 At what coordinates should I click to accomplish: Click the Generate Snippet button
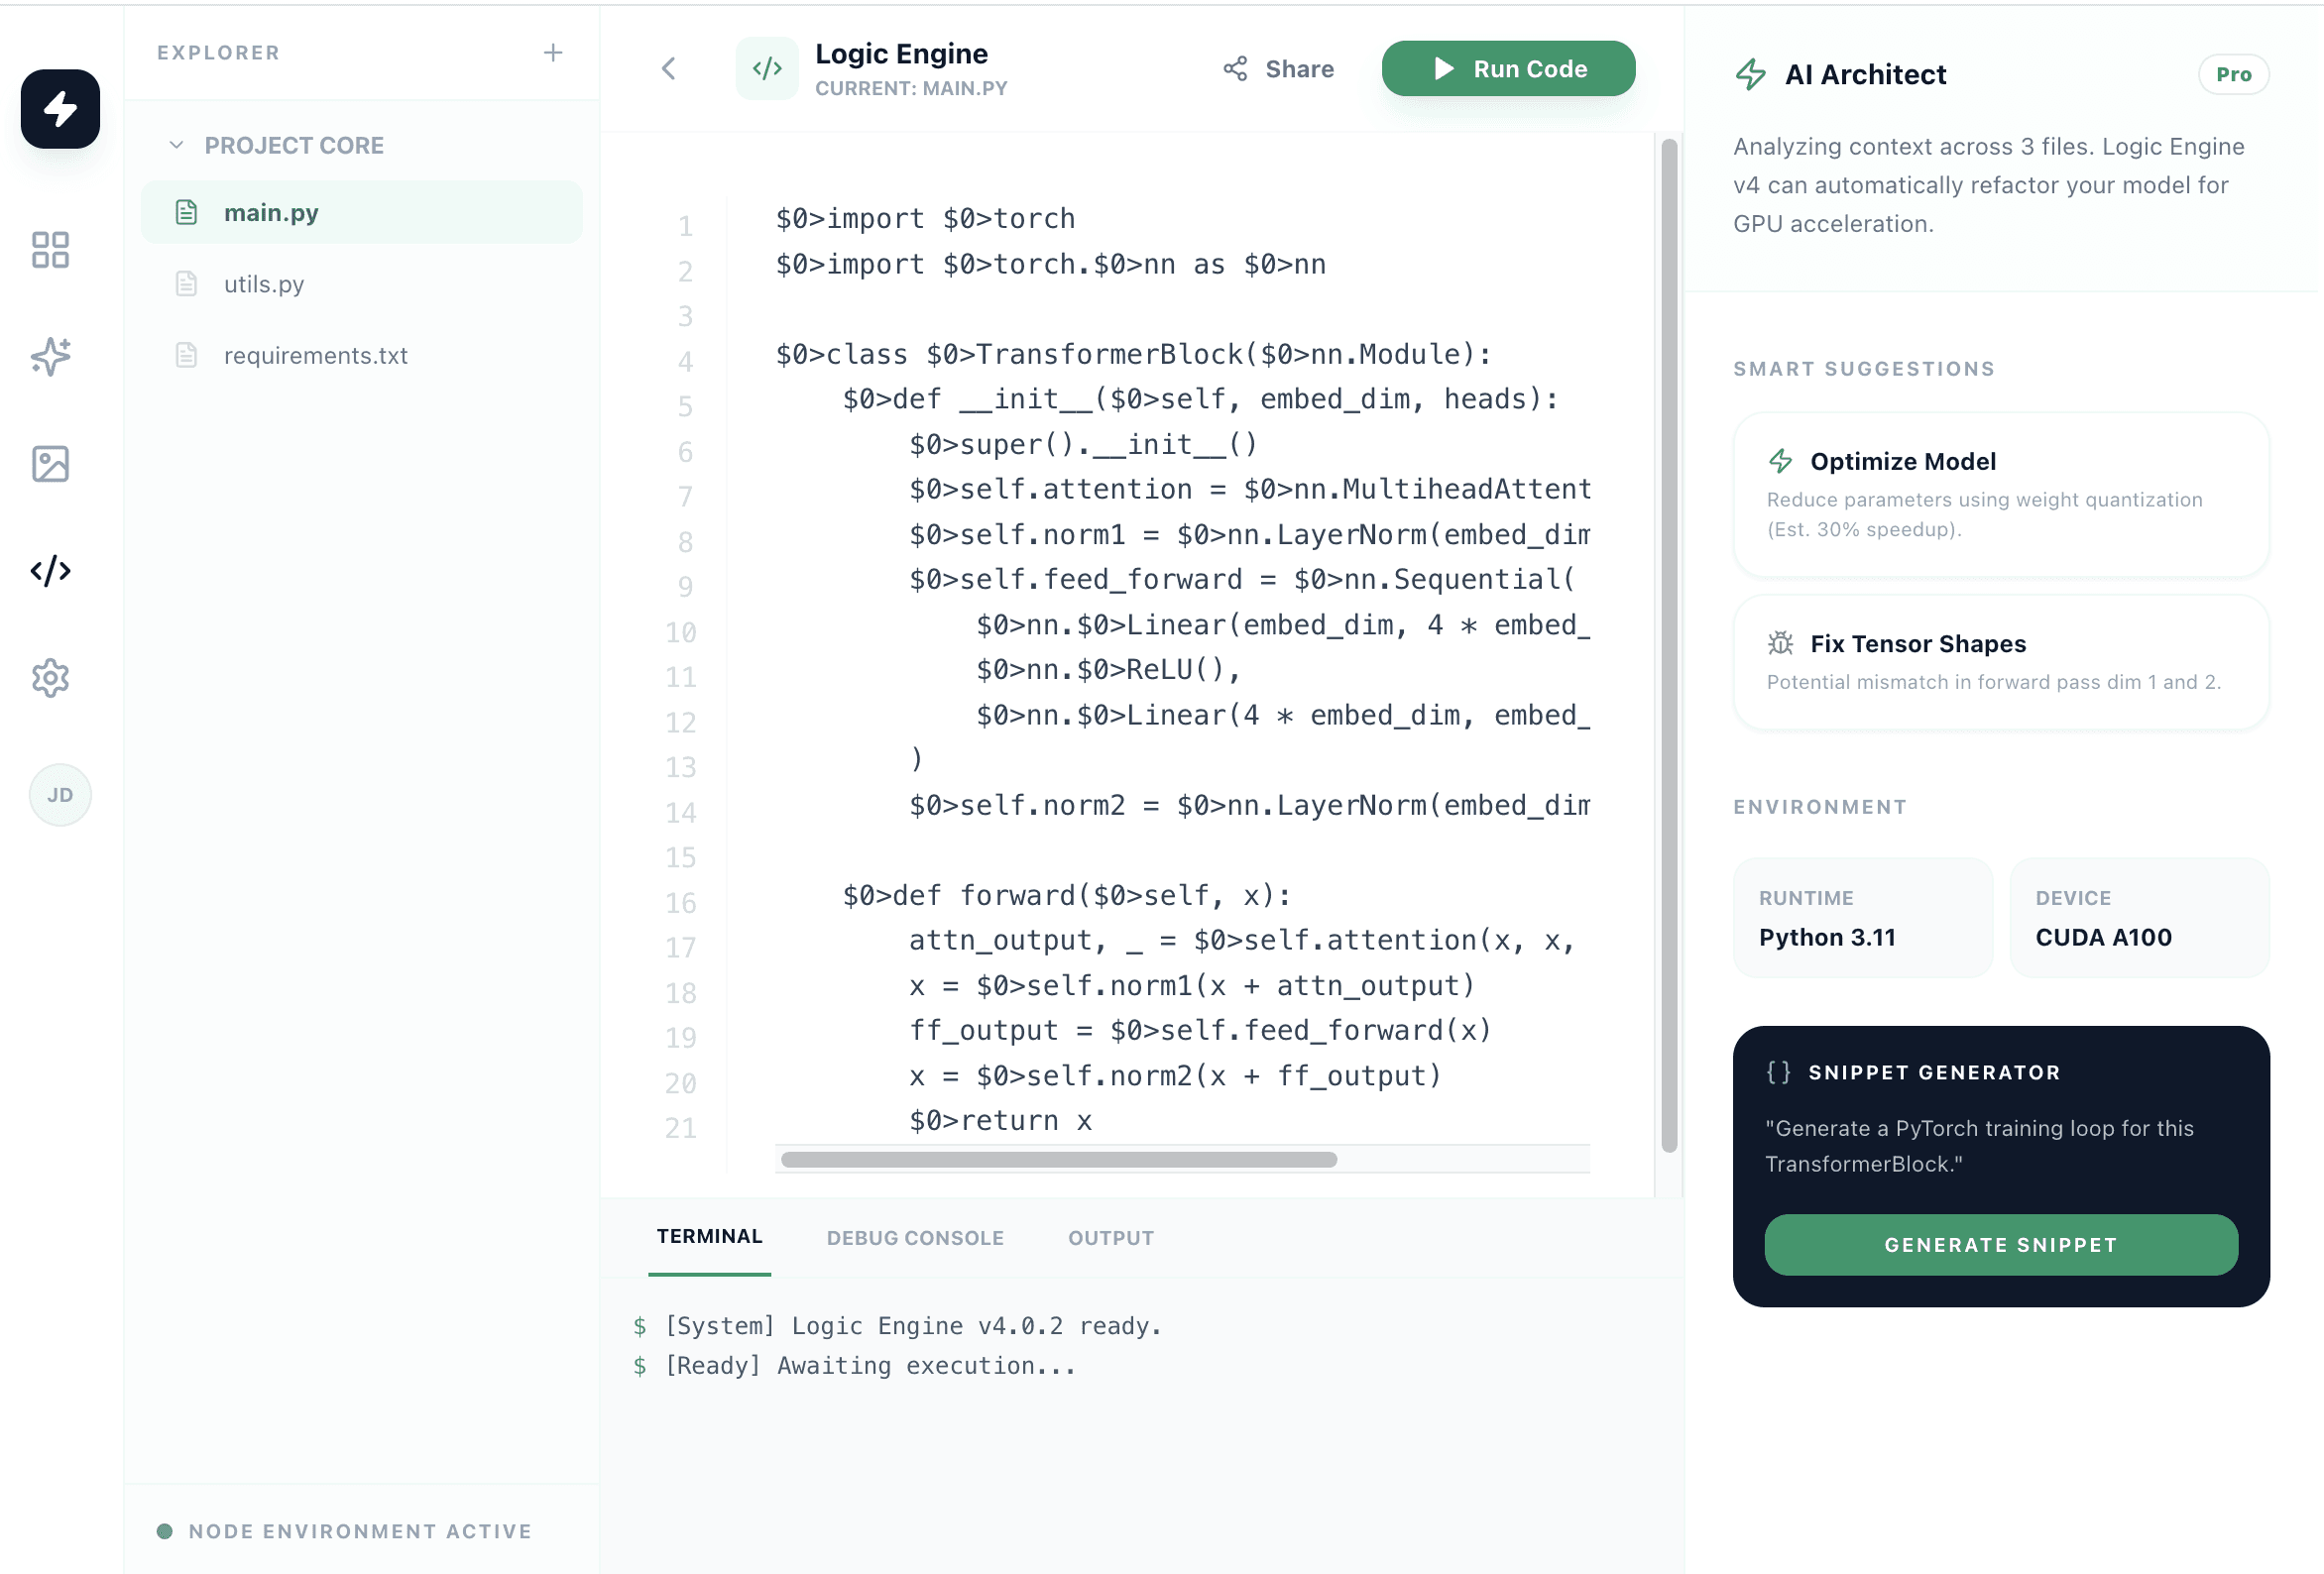[x=2000, y=1245]
